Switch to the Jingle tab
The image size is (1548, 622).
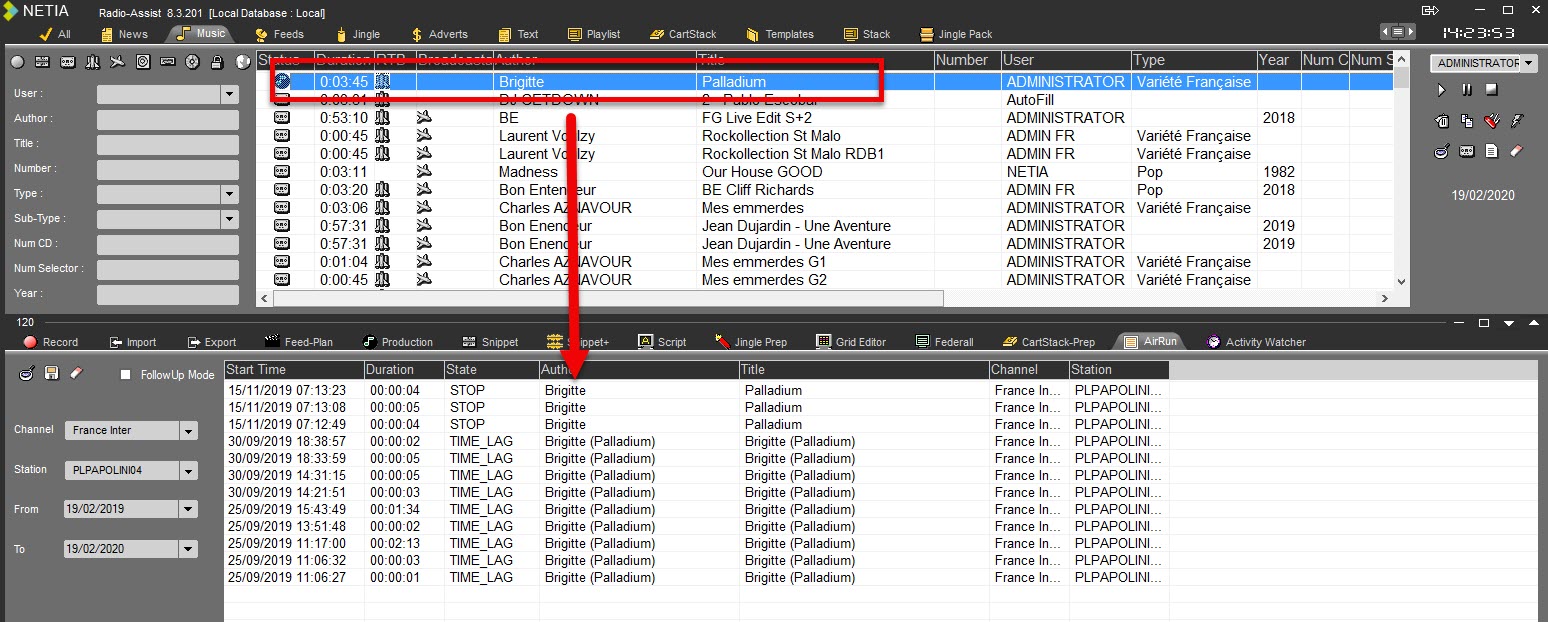(359, 34)
